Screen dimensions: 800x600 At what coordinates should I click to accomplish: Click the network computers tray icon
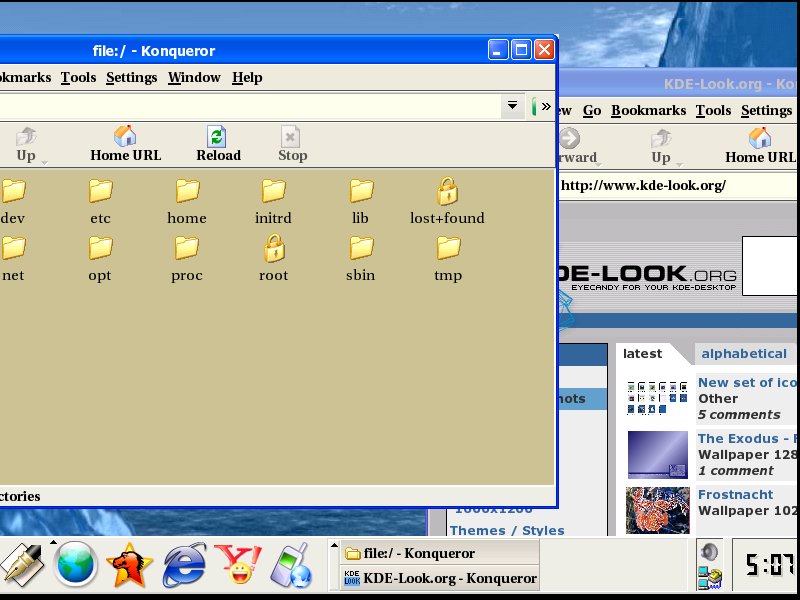(710, 578)
